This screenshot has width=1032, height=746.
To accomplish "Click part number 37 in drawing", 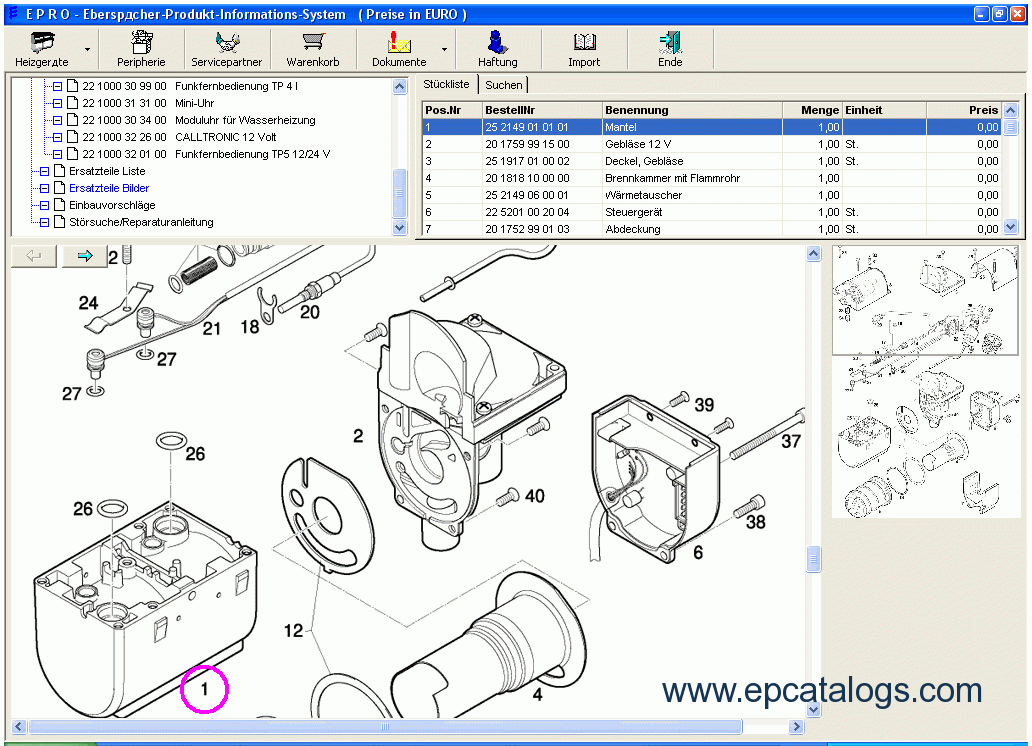I will 791,441.
